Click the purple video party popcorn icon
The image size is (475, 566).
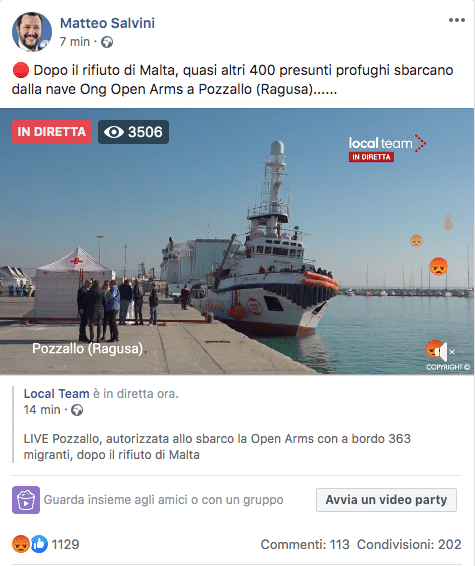[x=26, y=500]
